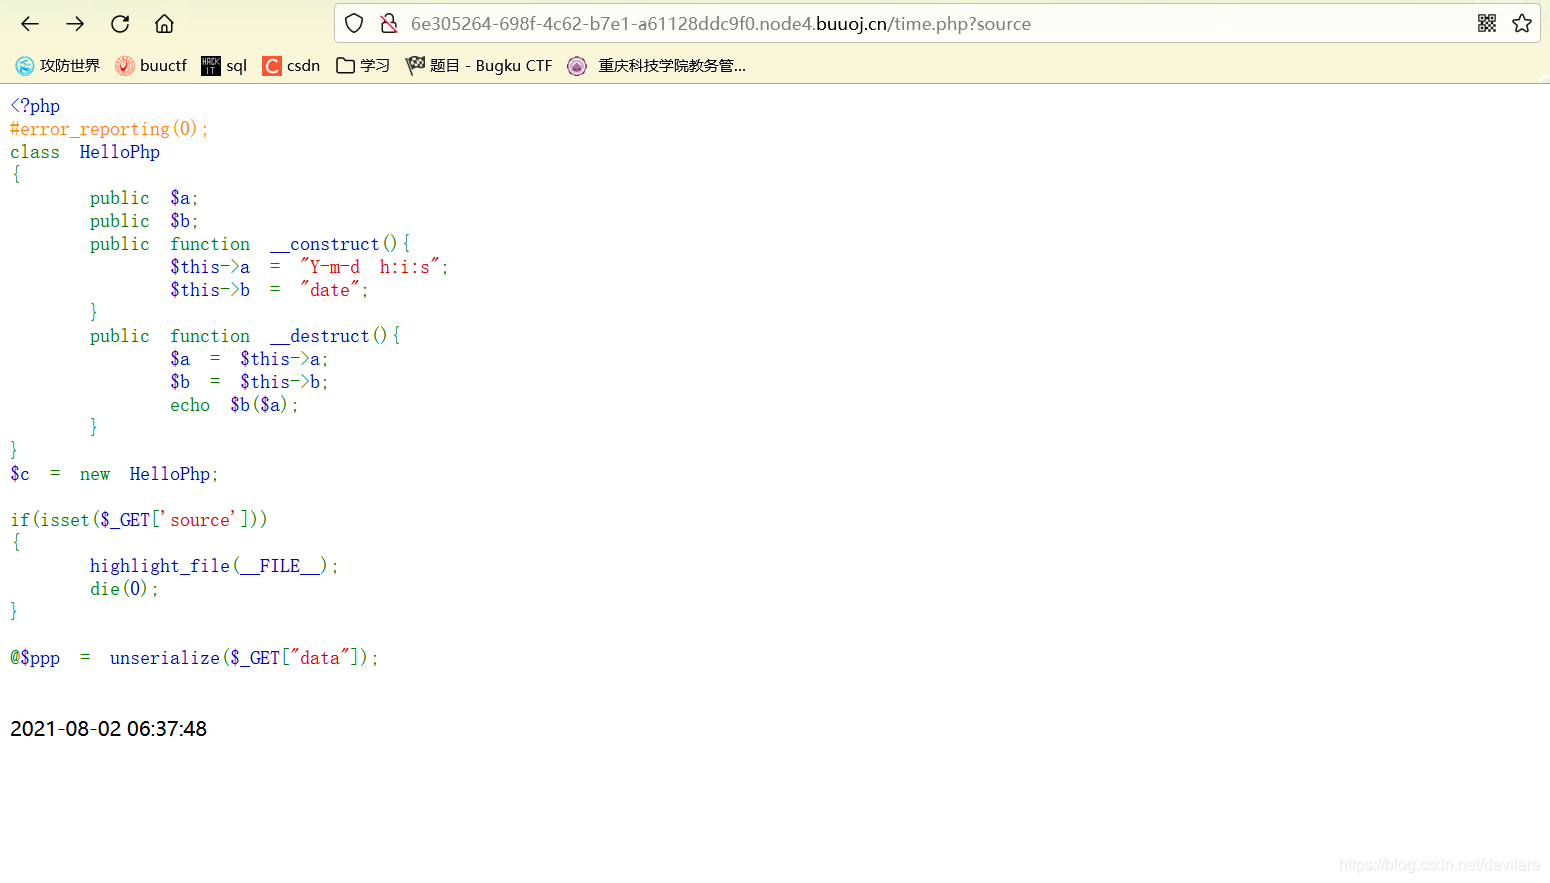This screenshot has width=1550, height=883.
Task: Click the "#error_reporting(0);" comment line
Action: [x=109, y=129]
